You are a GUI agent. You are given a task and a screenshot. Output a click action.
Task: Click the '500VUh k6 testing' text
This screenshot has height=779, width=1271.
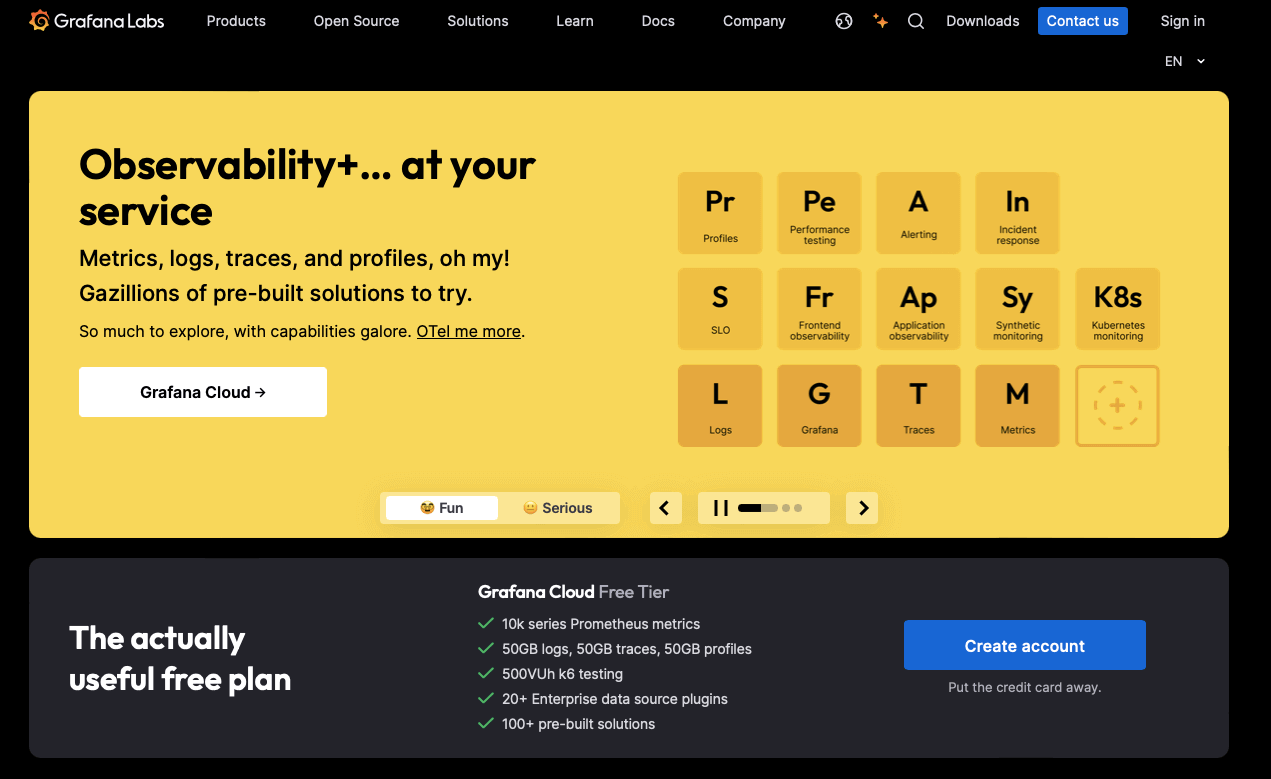(x=562, y=674)
